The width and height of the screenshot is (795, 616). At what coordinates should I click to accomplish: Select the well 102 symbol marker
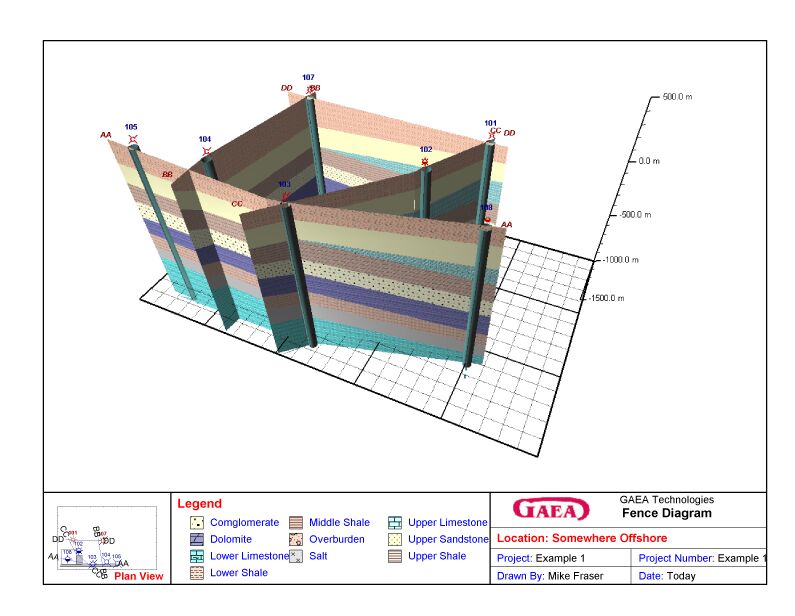pyautogui.click(x=425, y=161)
